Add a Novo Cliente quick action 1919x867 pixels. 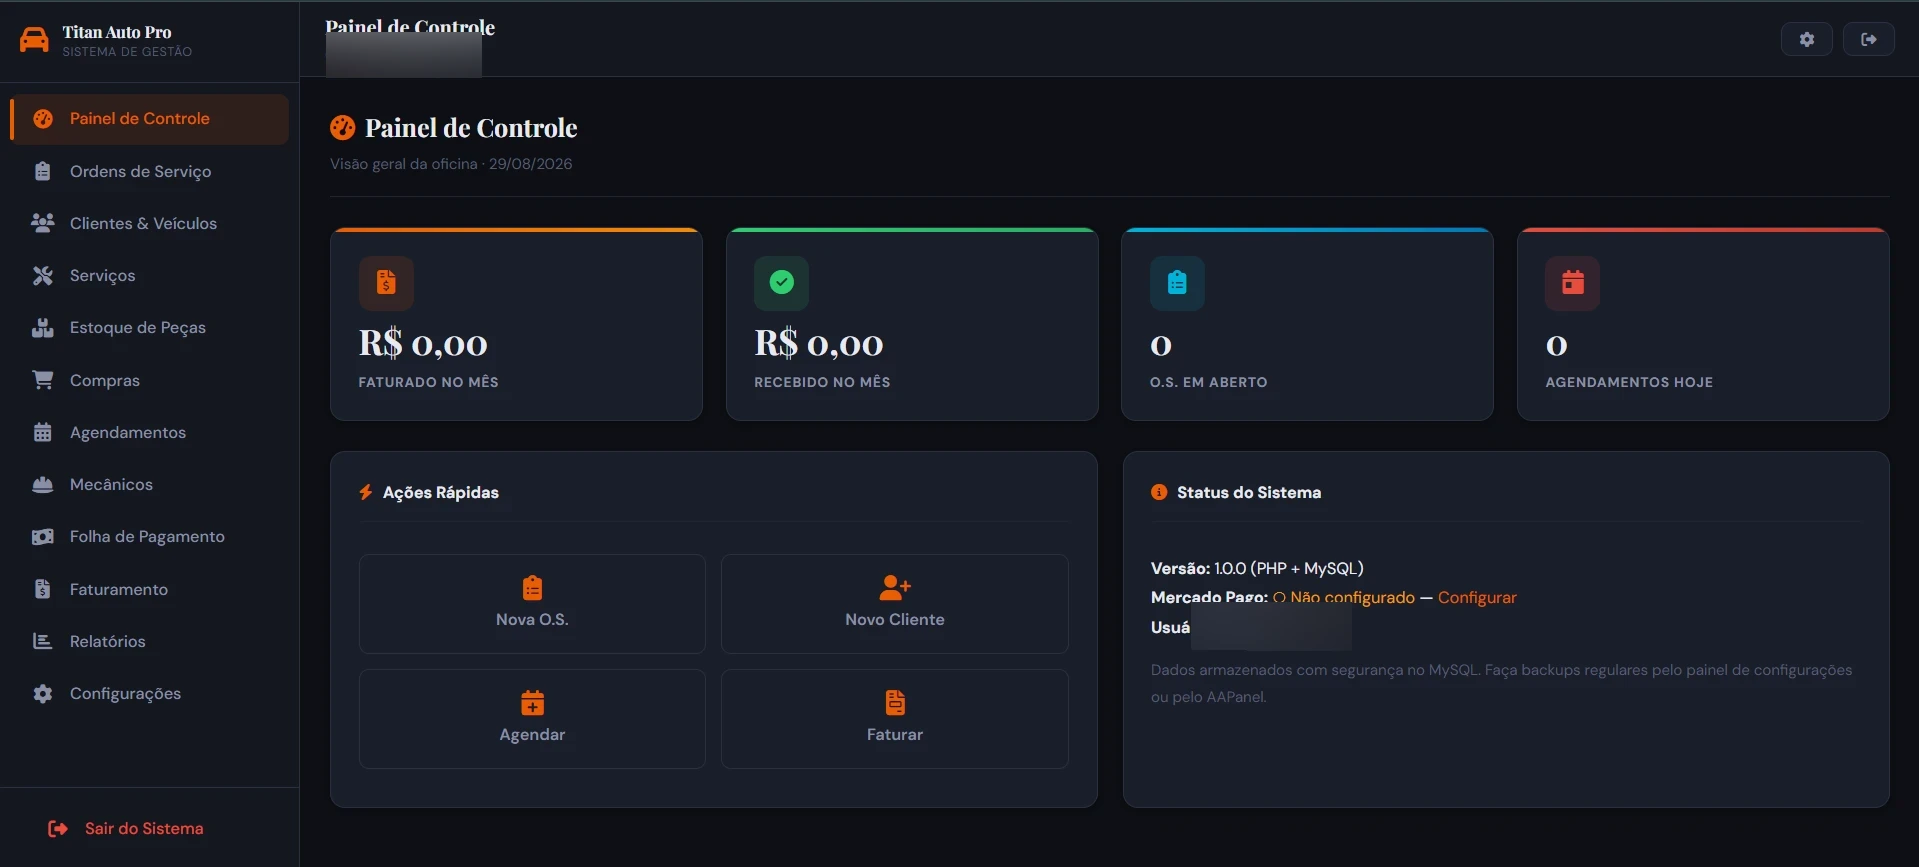(x=894, y=604)
